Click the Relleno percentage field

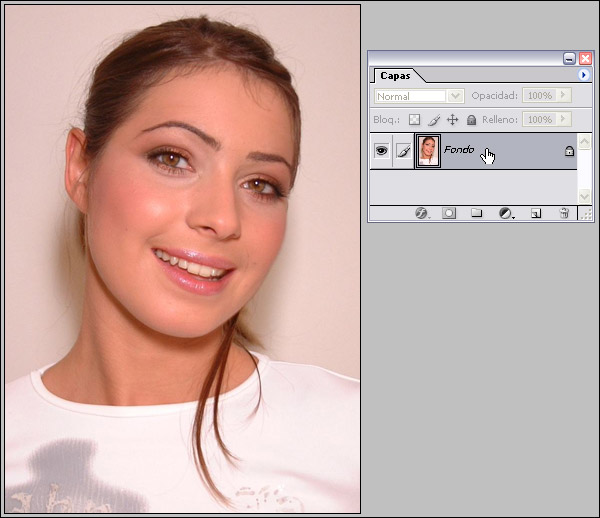pos(539,119)
